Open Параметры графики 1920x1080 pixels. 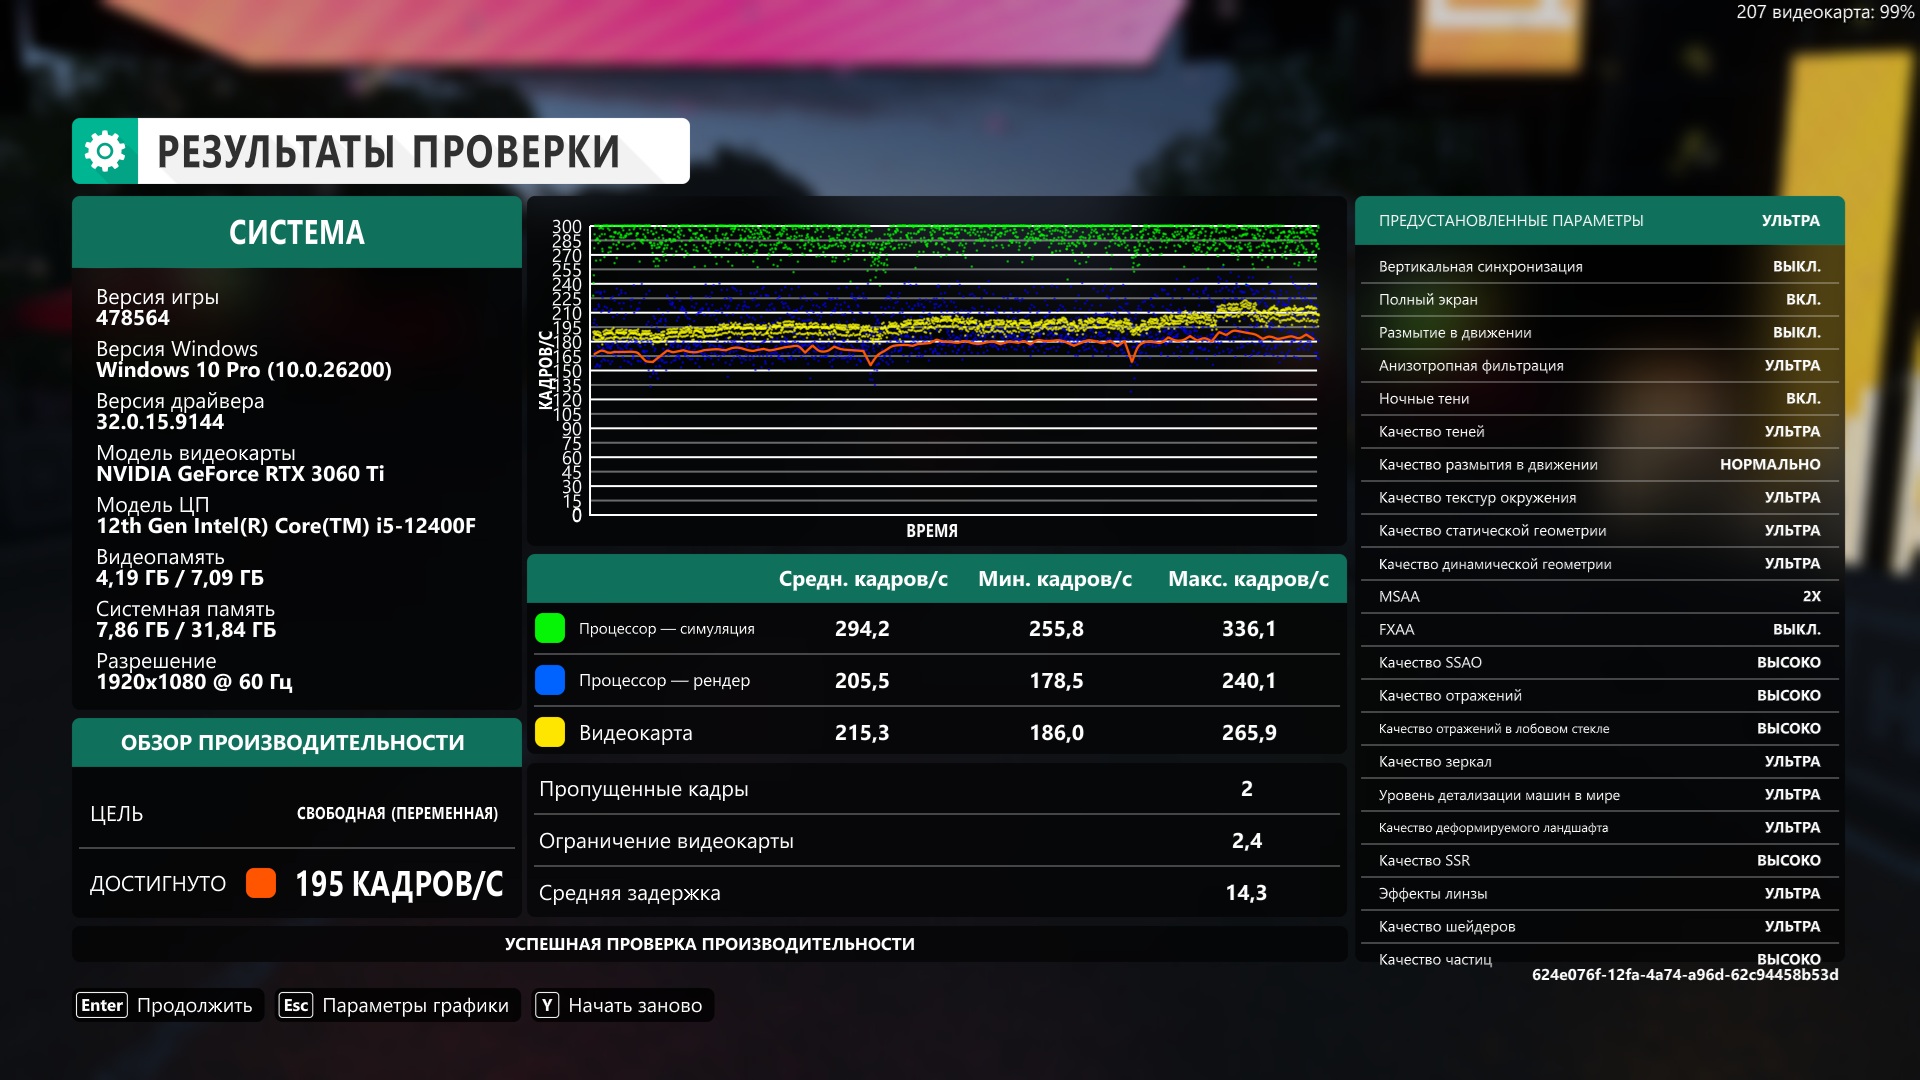415,1005
